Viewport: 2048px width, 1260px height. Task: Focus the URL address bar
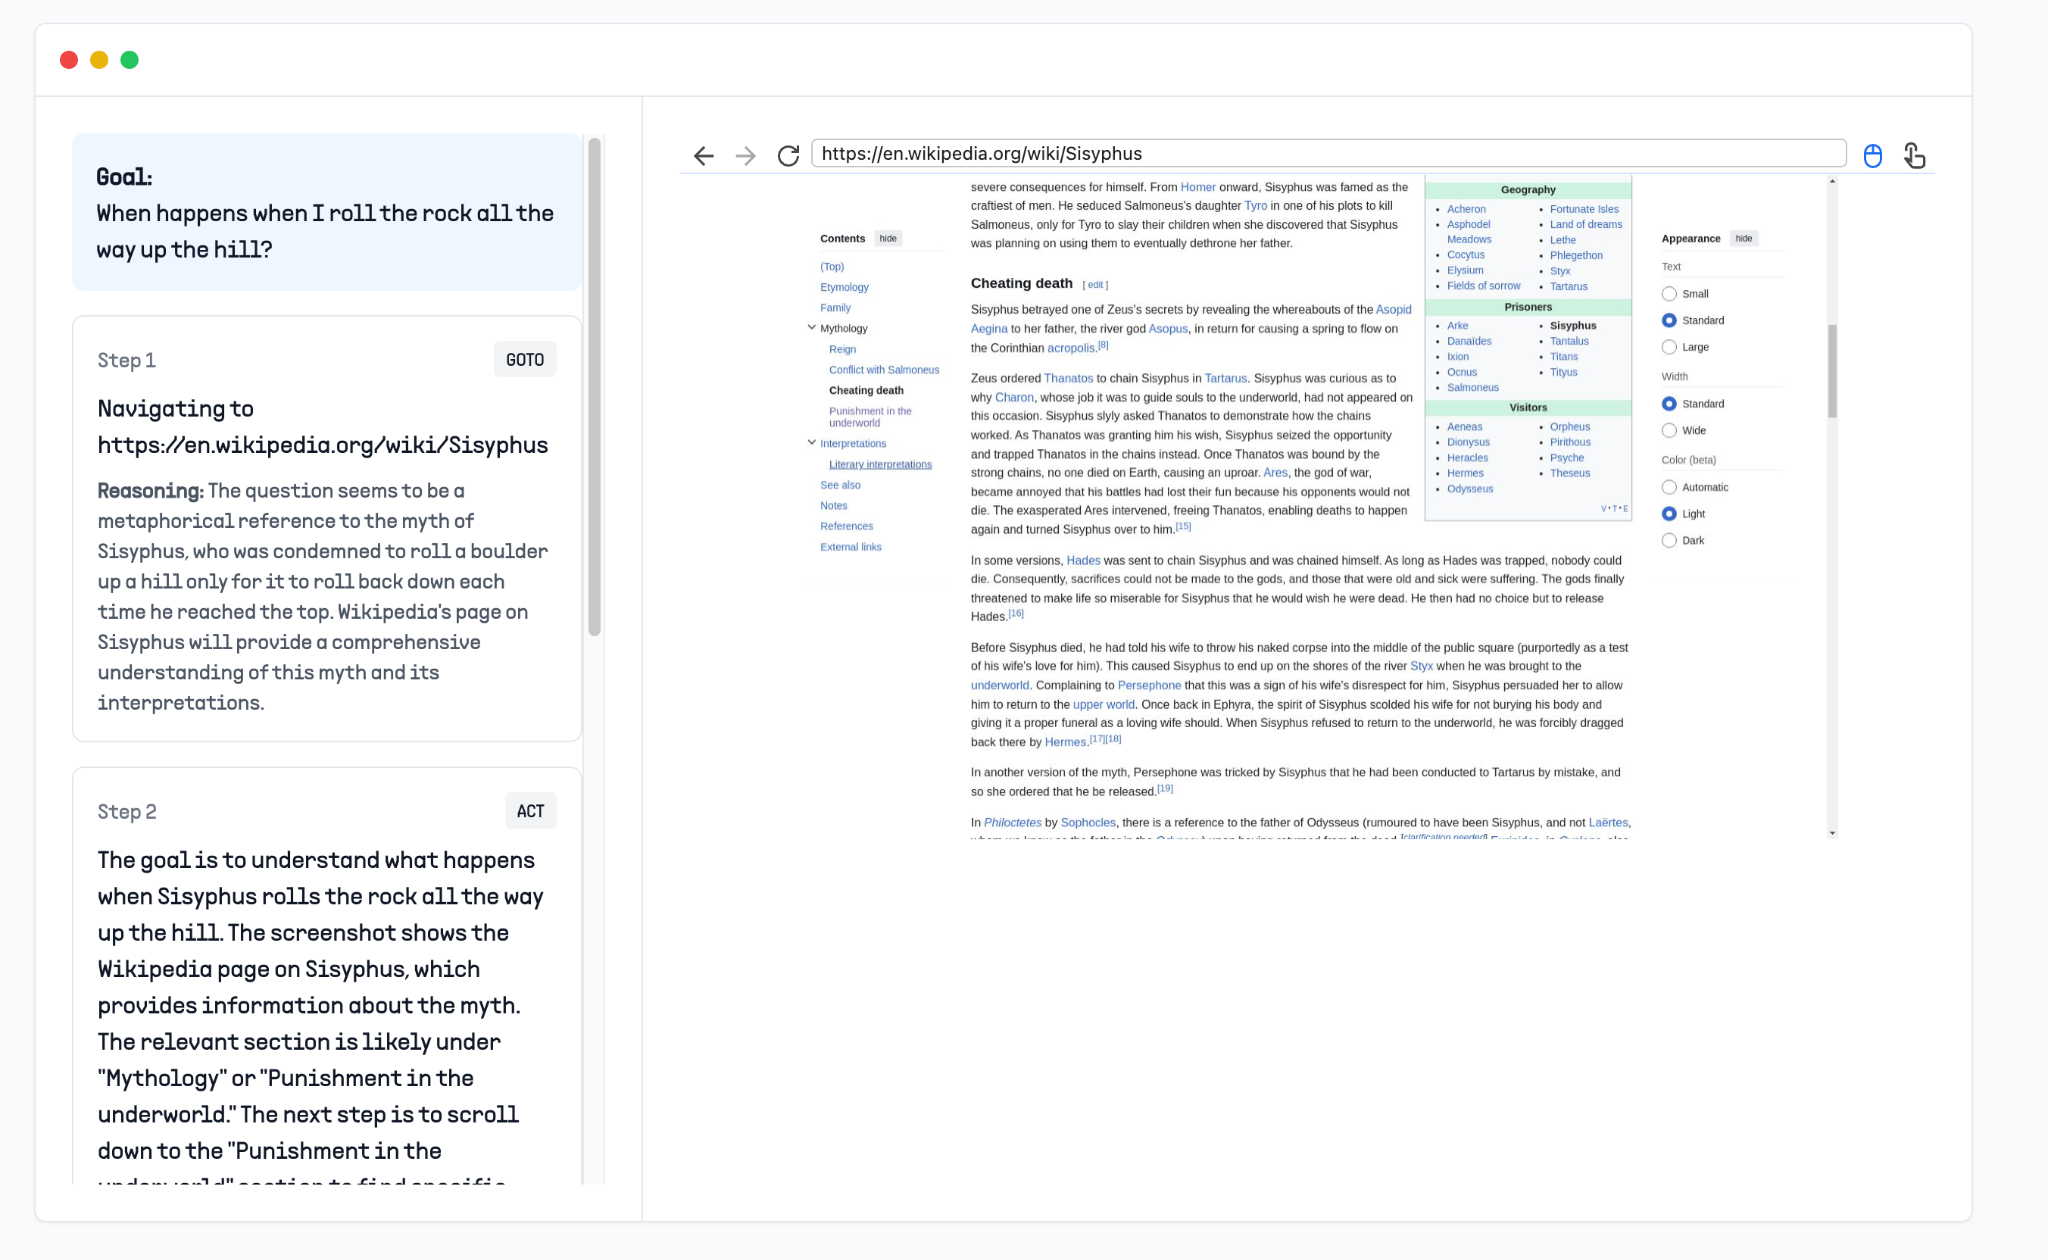[1328, 153]
